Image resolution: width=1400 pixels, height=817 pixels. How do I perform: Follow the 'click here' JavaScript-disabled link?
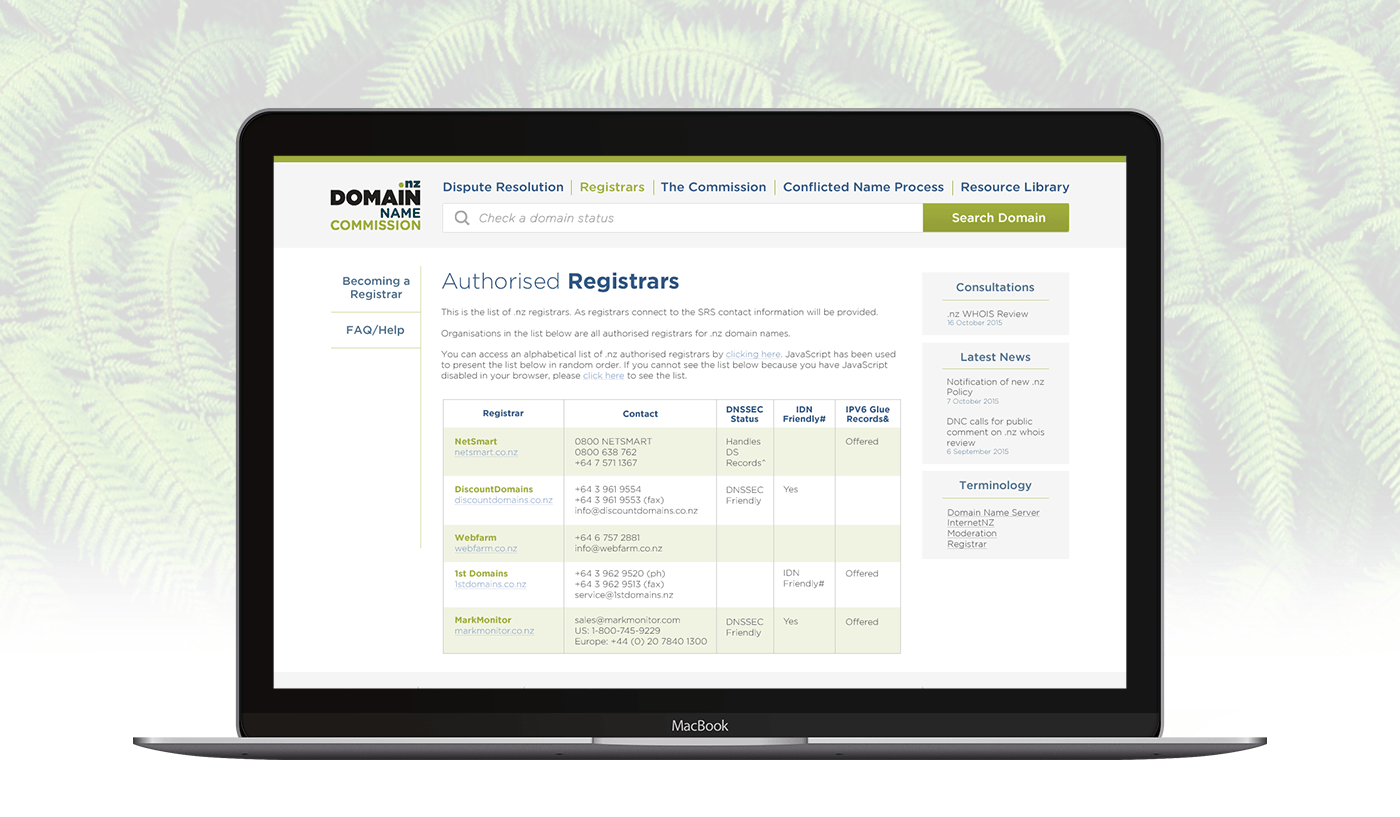(604, 376)
